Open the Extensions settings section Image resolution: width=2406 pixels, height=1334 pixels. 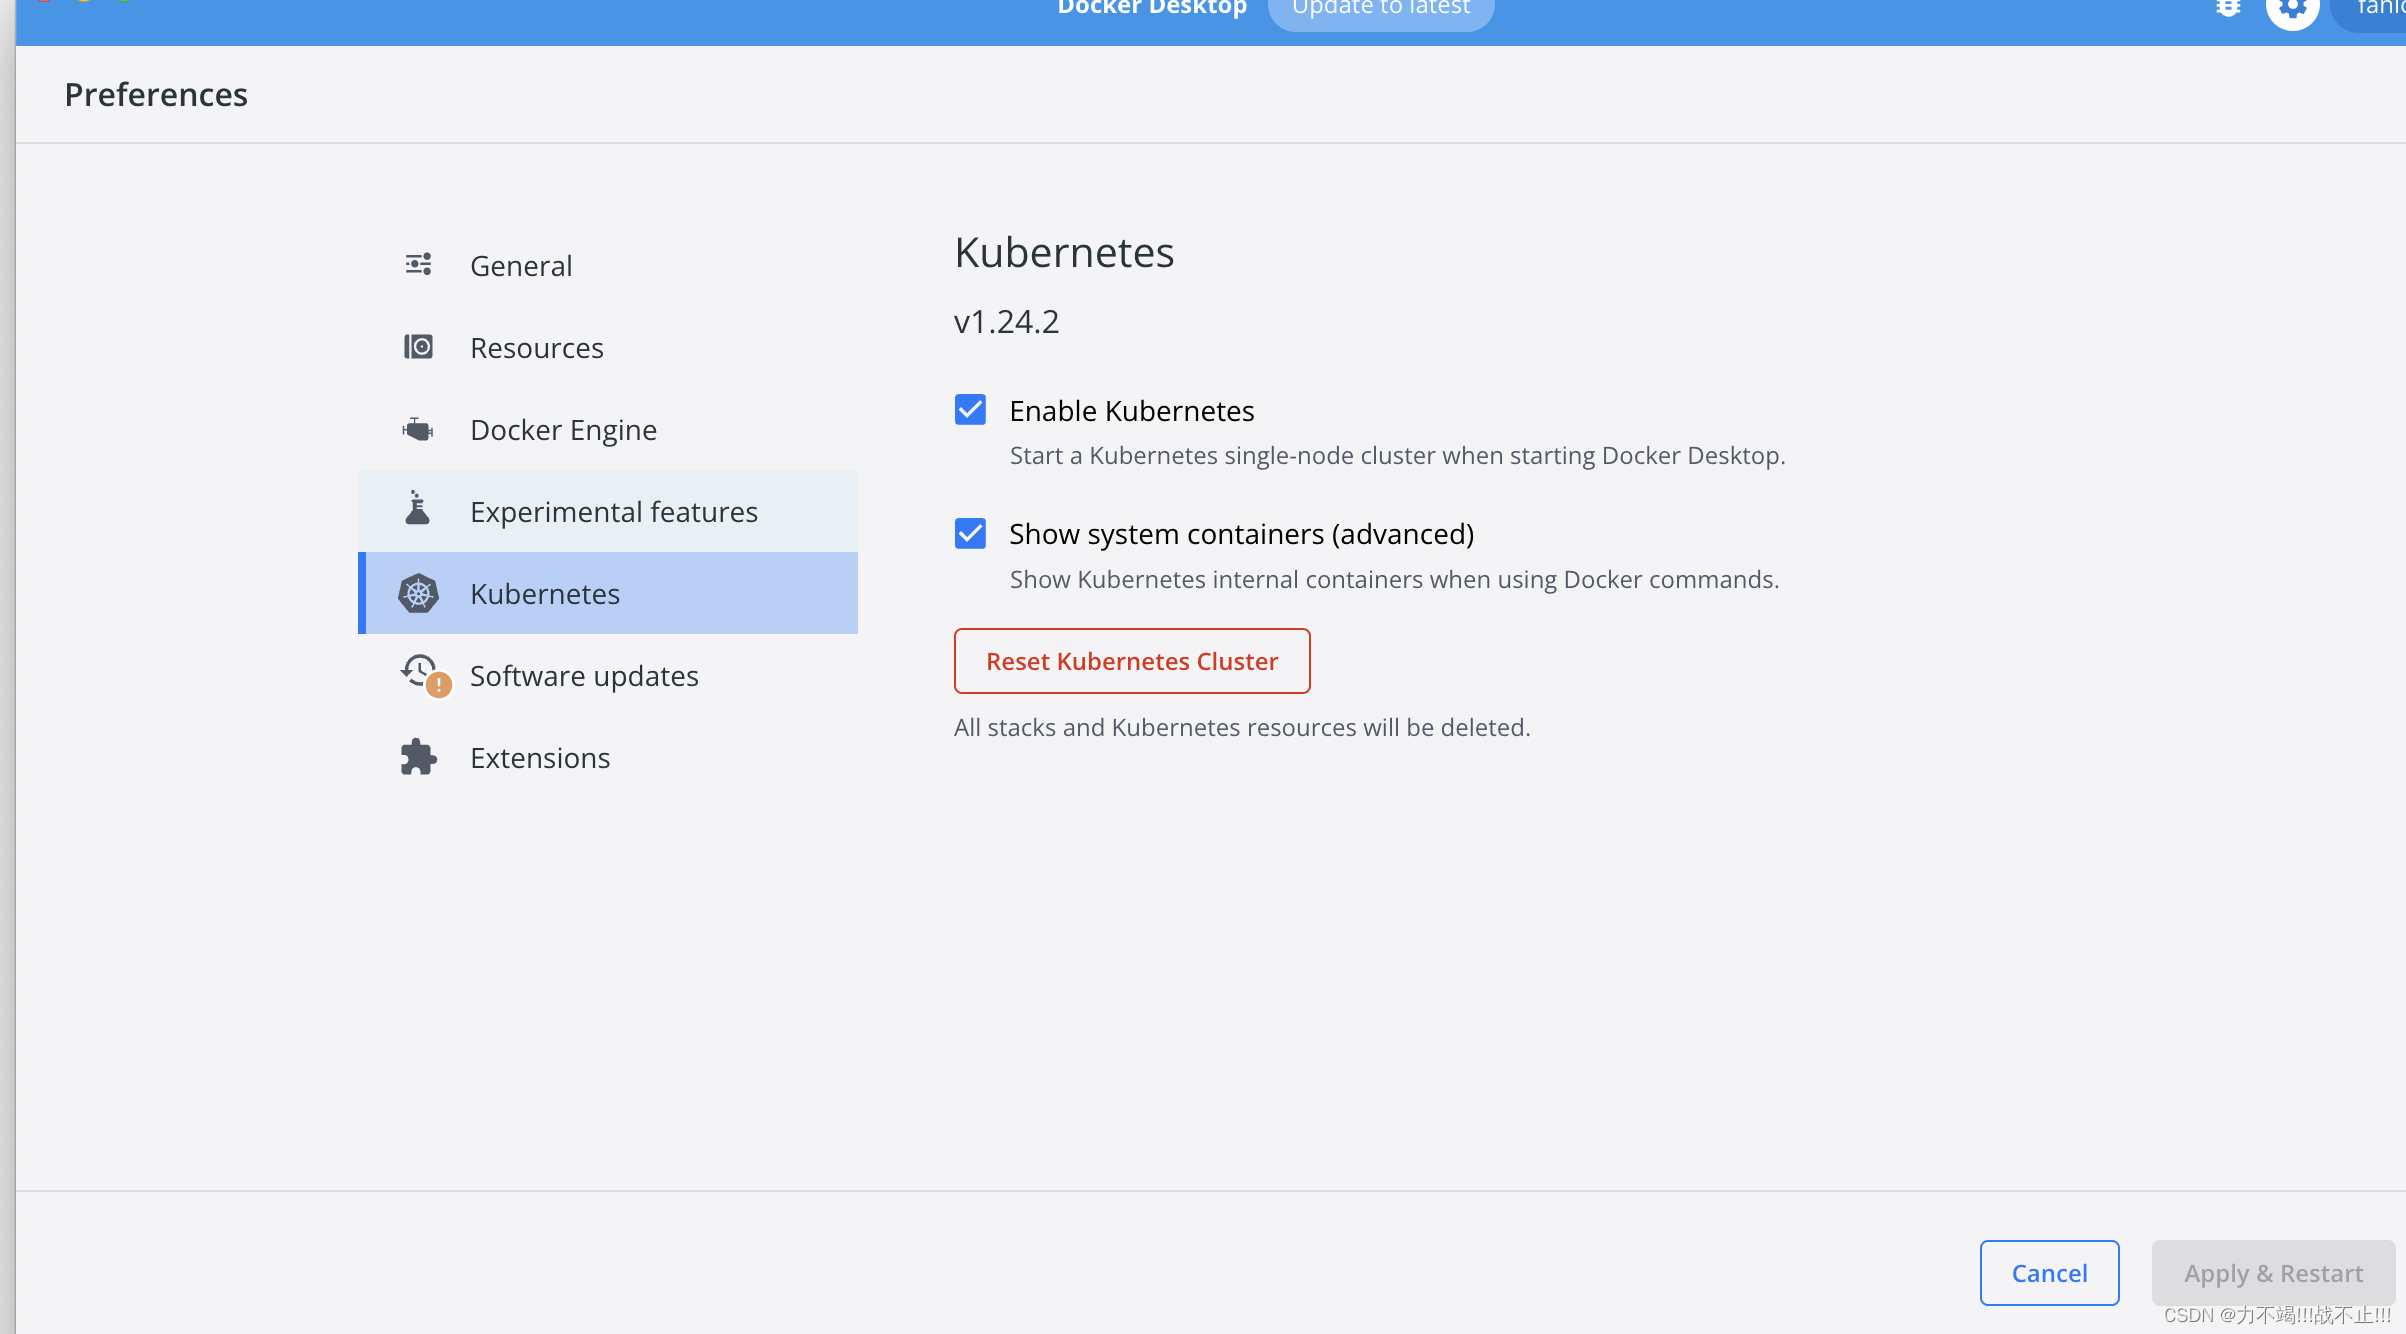608,757
